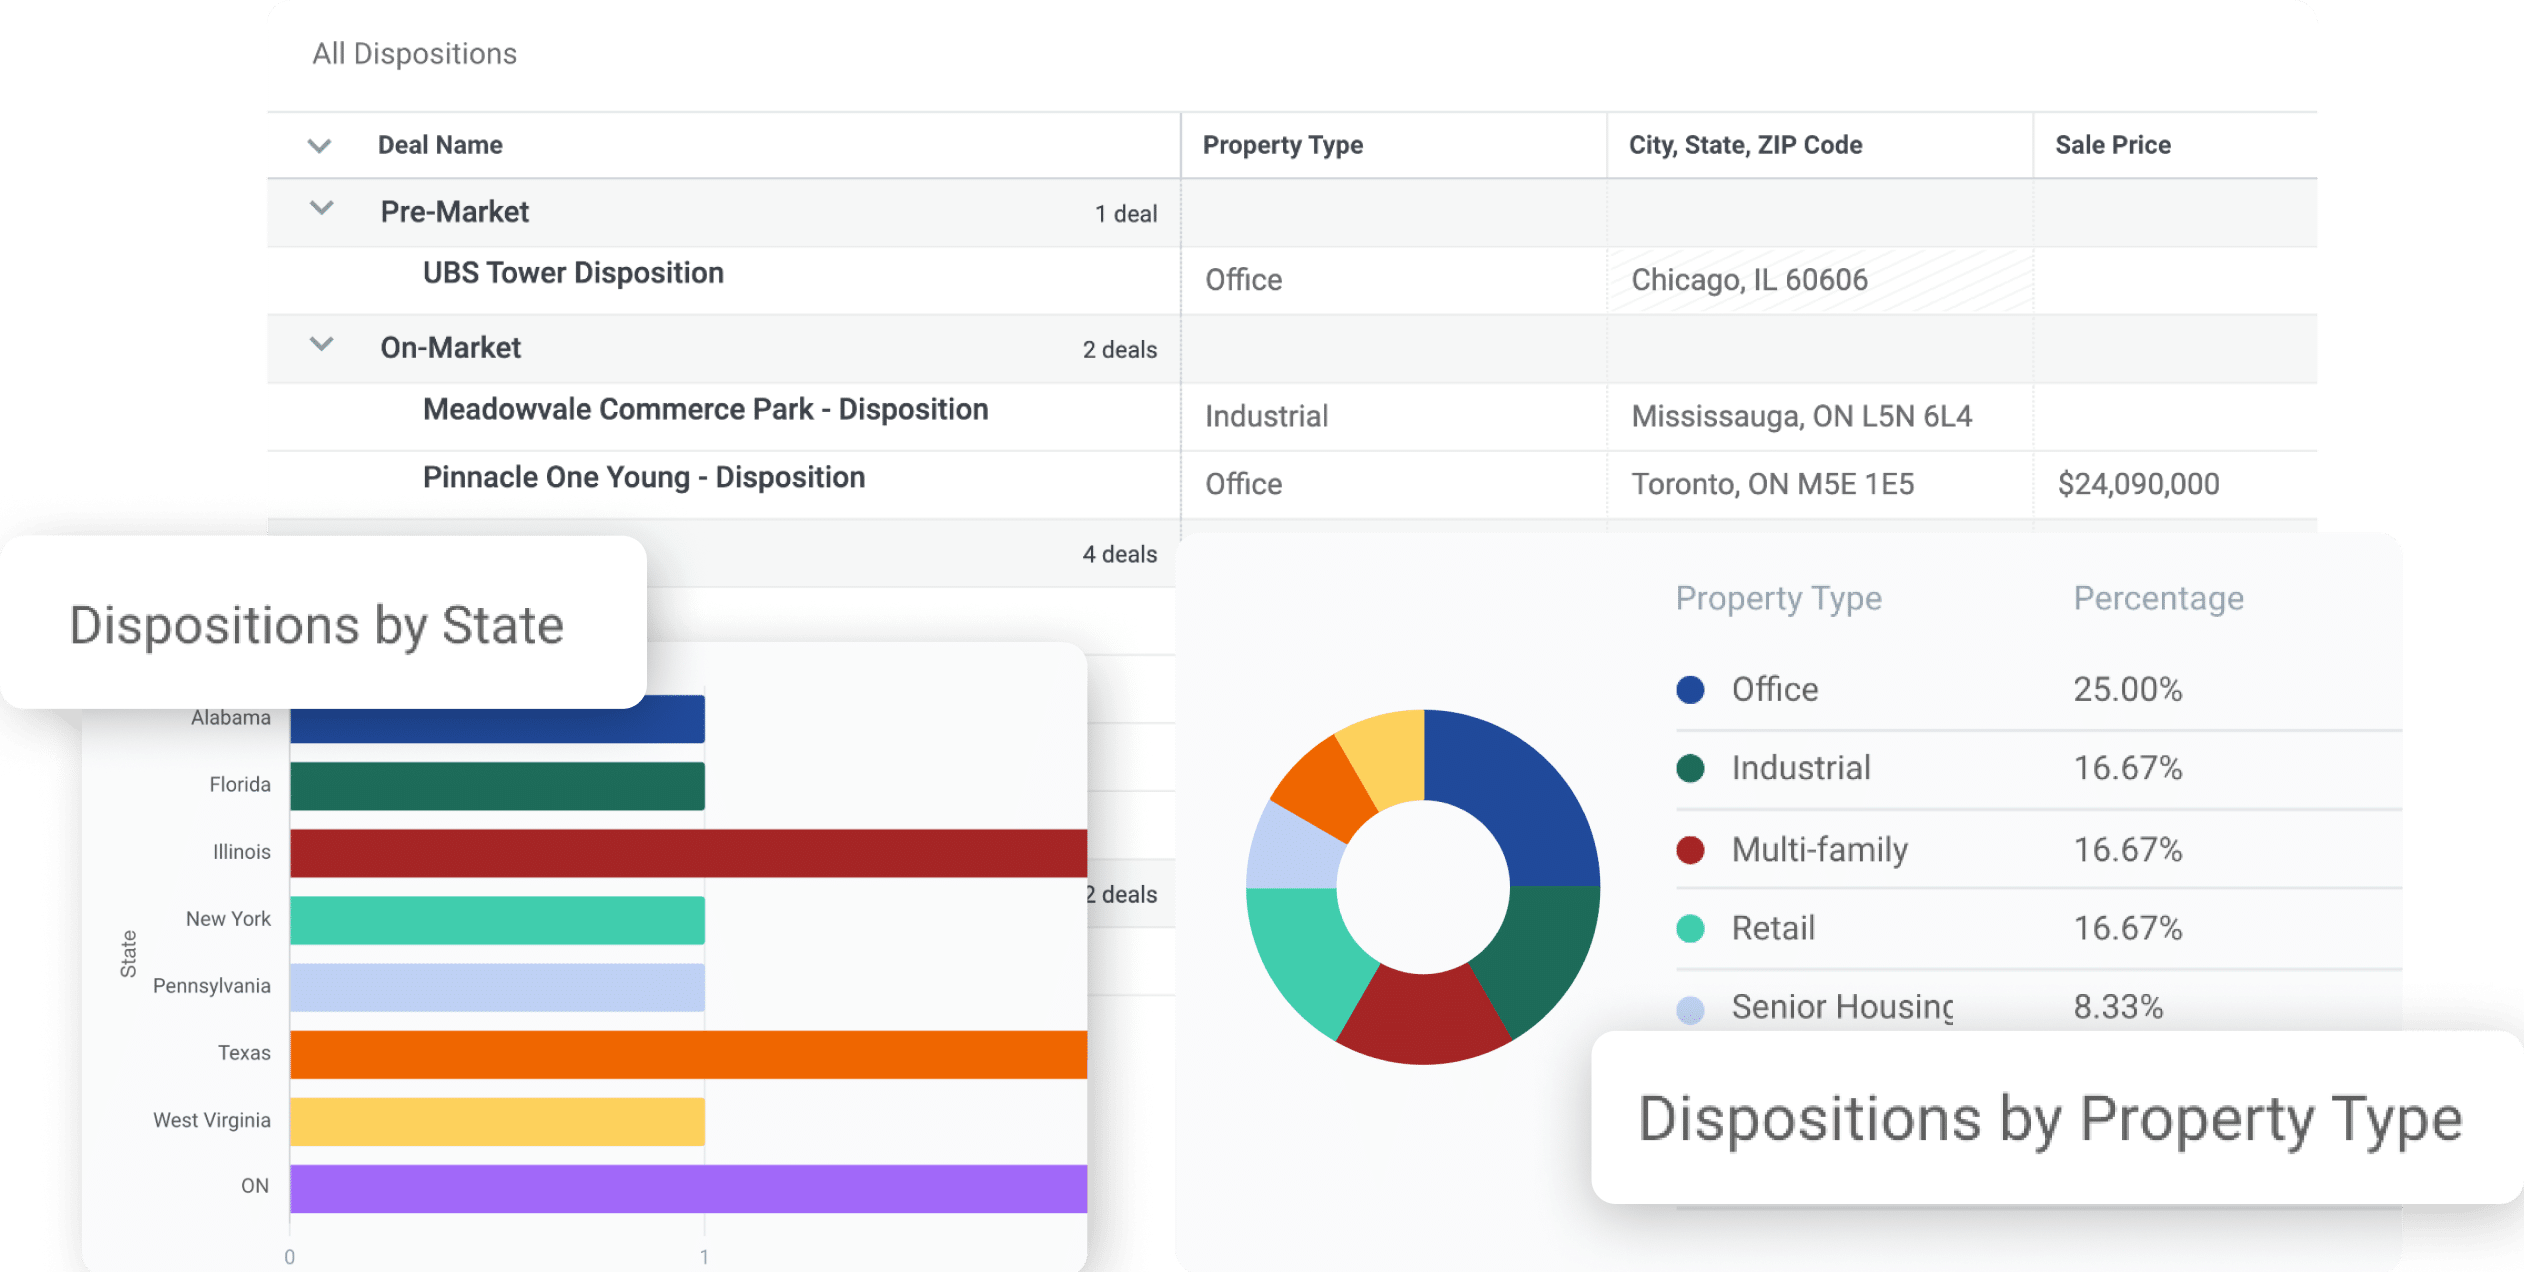Select the green Industrial legend dot
This screenshot has height=1272, width=2524.
pos(1690,768)
